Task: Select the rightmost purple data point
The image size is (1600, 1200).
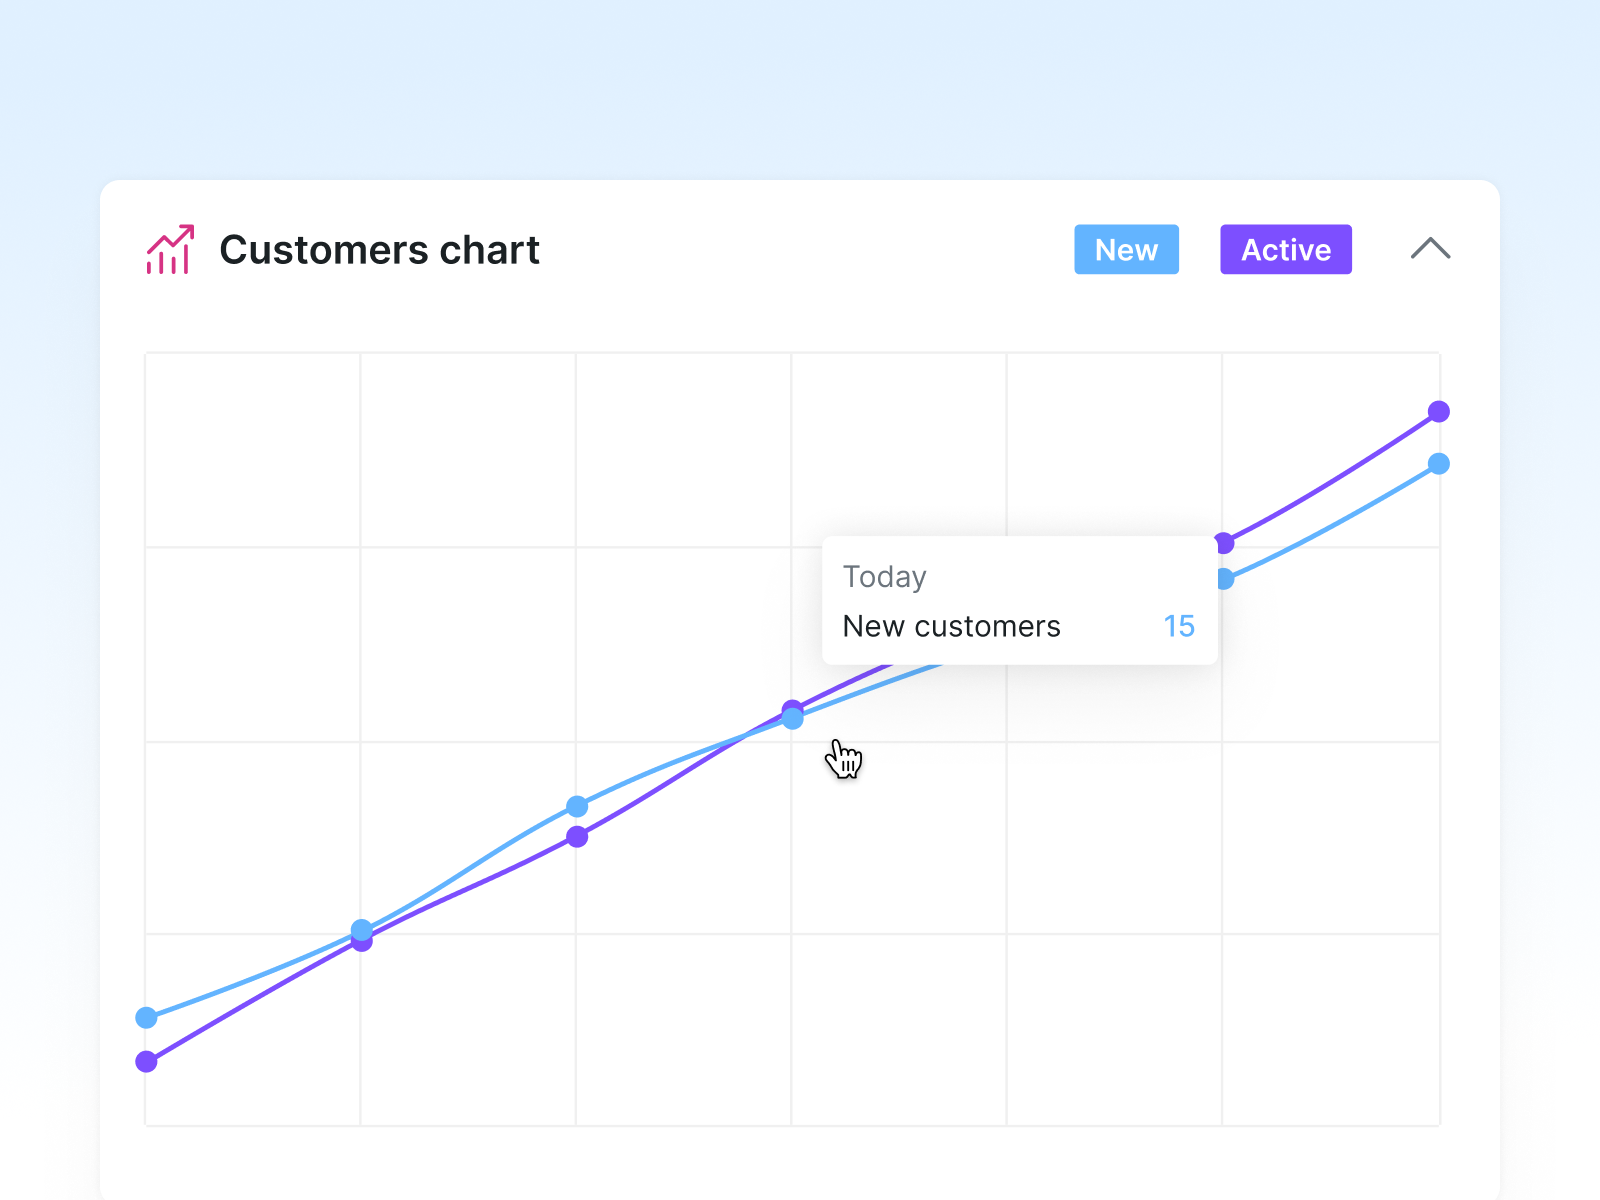Action: [x=1438, y=412]
